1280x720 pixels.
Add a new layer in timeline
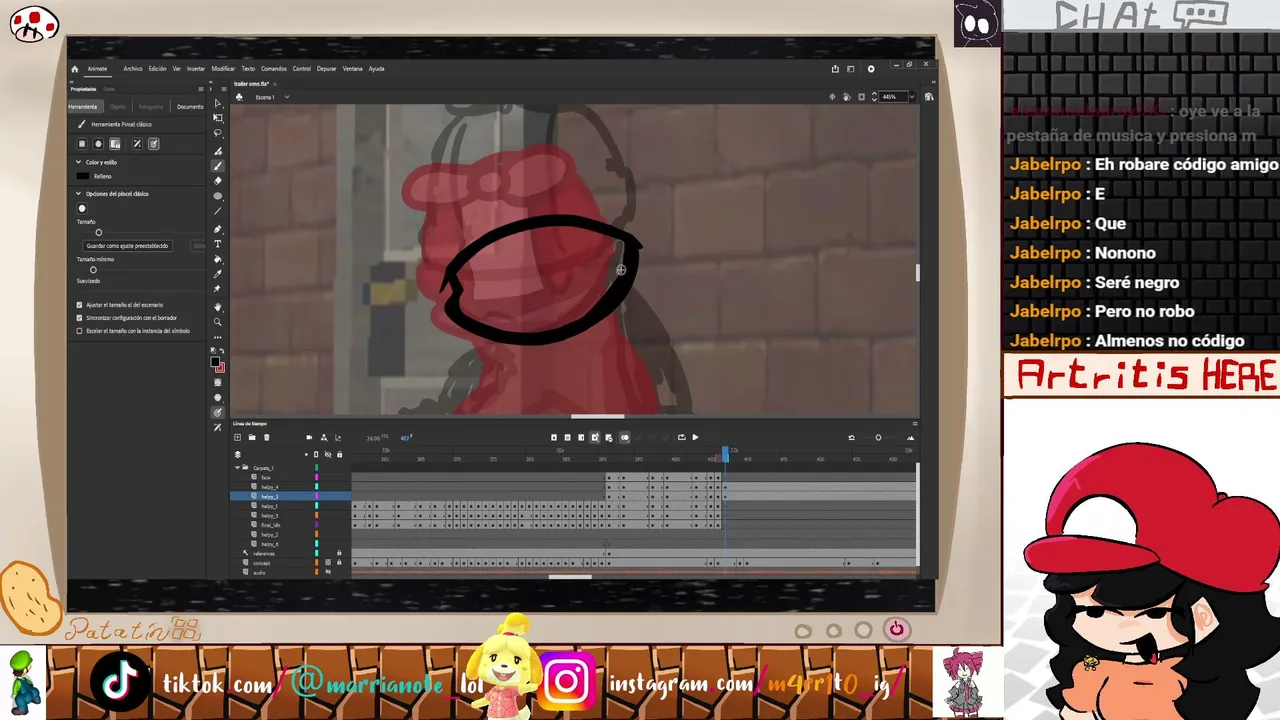[x=237, y=437]
